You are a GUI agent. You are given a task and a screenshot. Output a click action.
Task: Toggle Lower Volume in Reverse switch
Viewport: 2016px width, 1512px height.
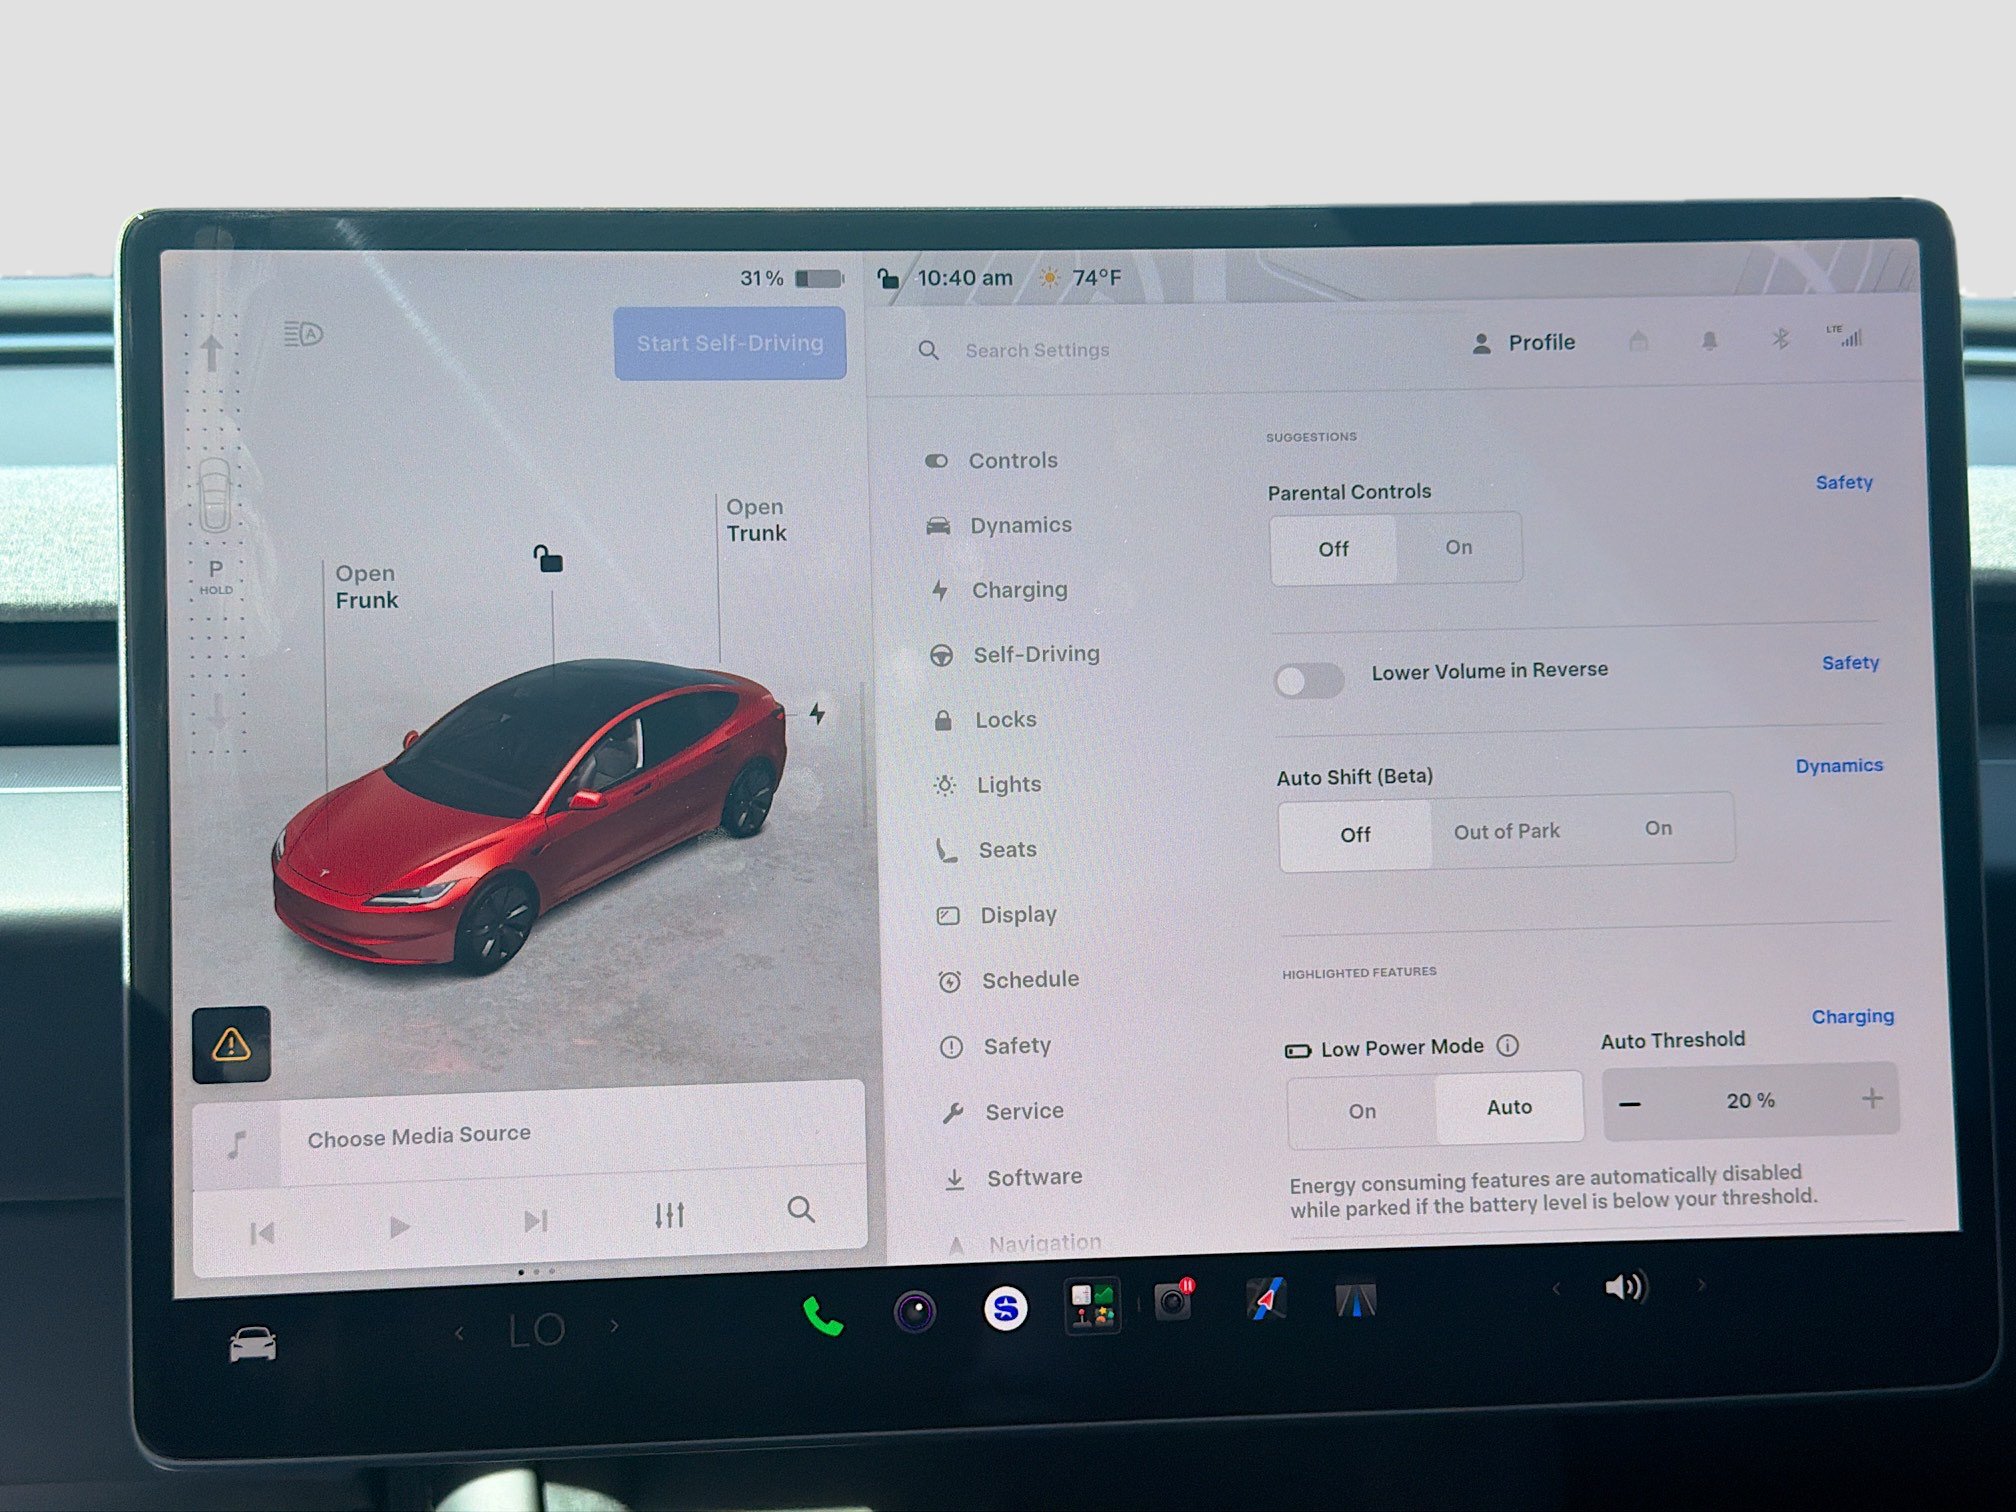click(1309, 681)
